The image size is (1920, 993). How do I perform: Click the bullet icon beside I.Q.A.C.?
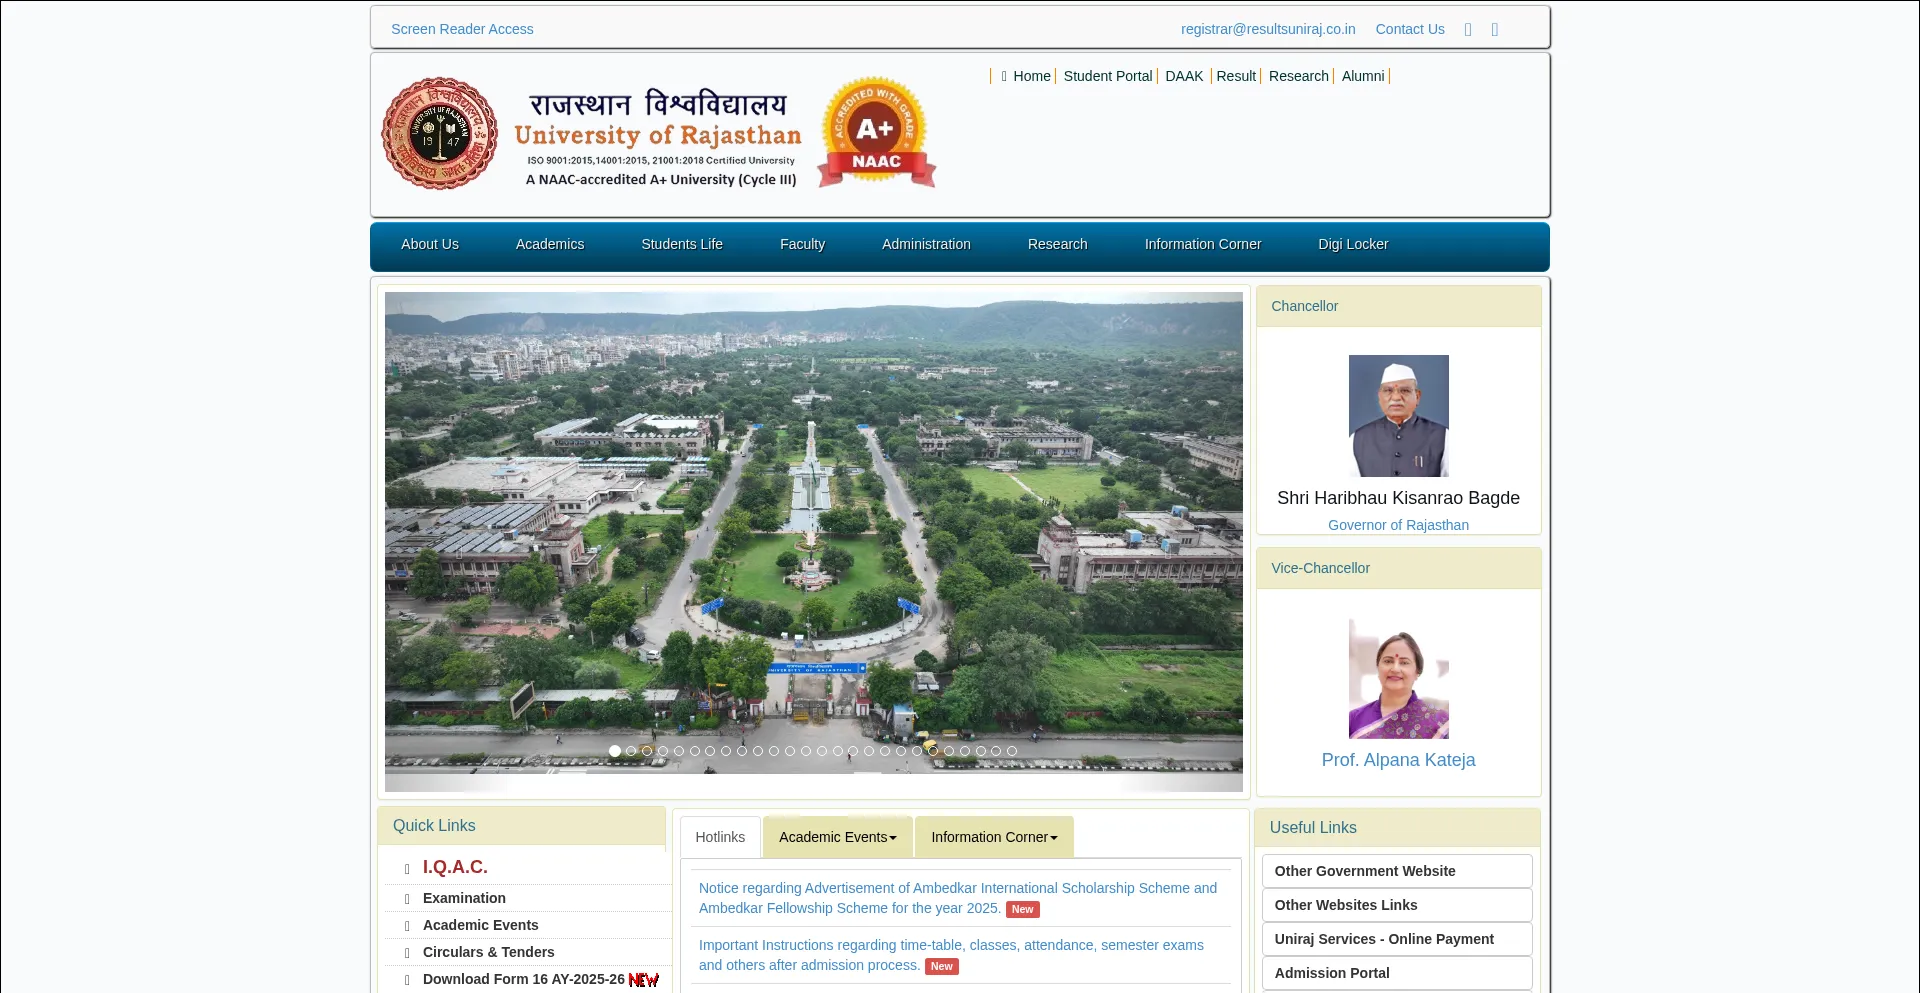[407, 869]
